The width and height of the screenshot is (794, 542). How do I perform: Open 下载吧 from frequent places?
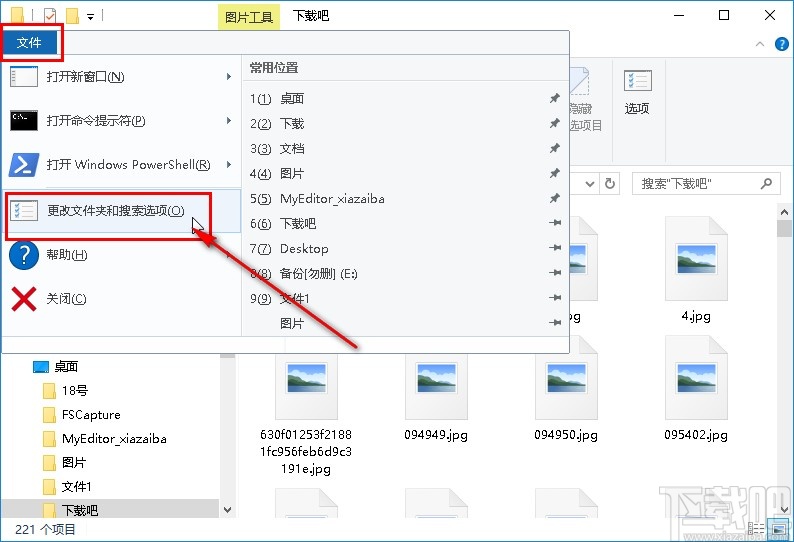pos(405,223)
